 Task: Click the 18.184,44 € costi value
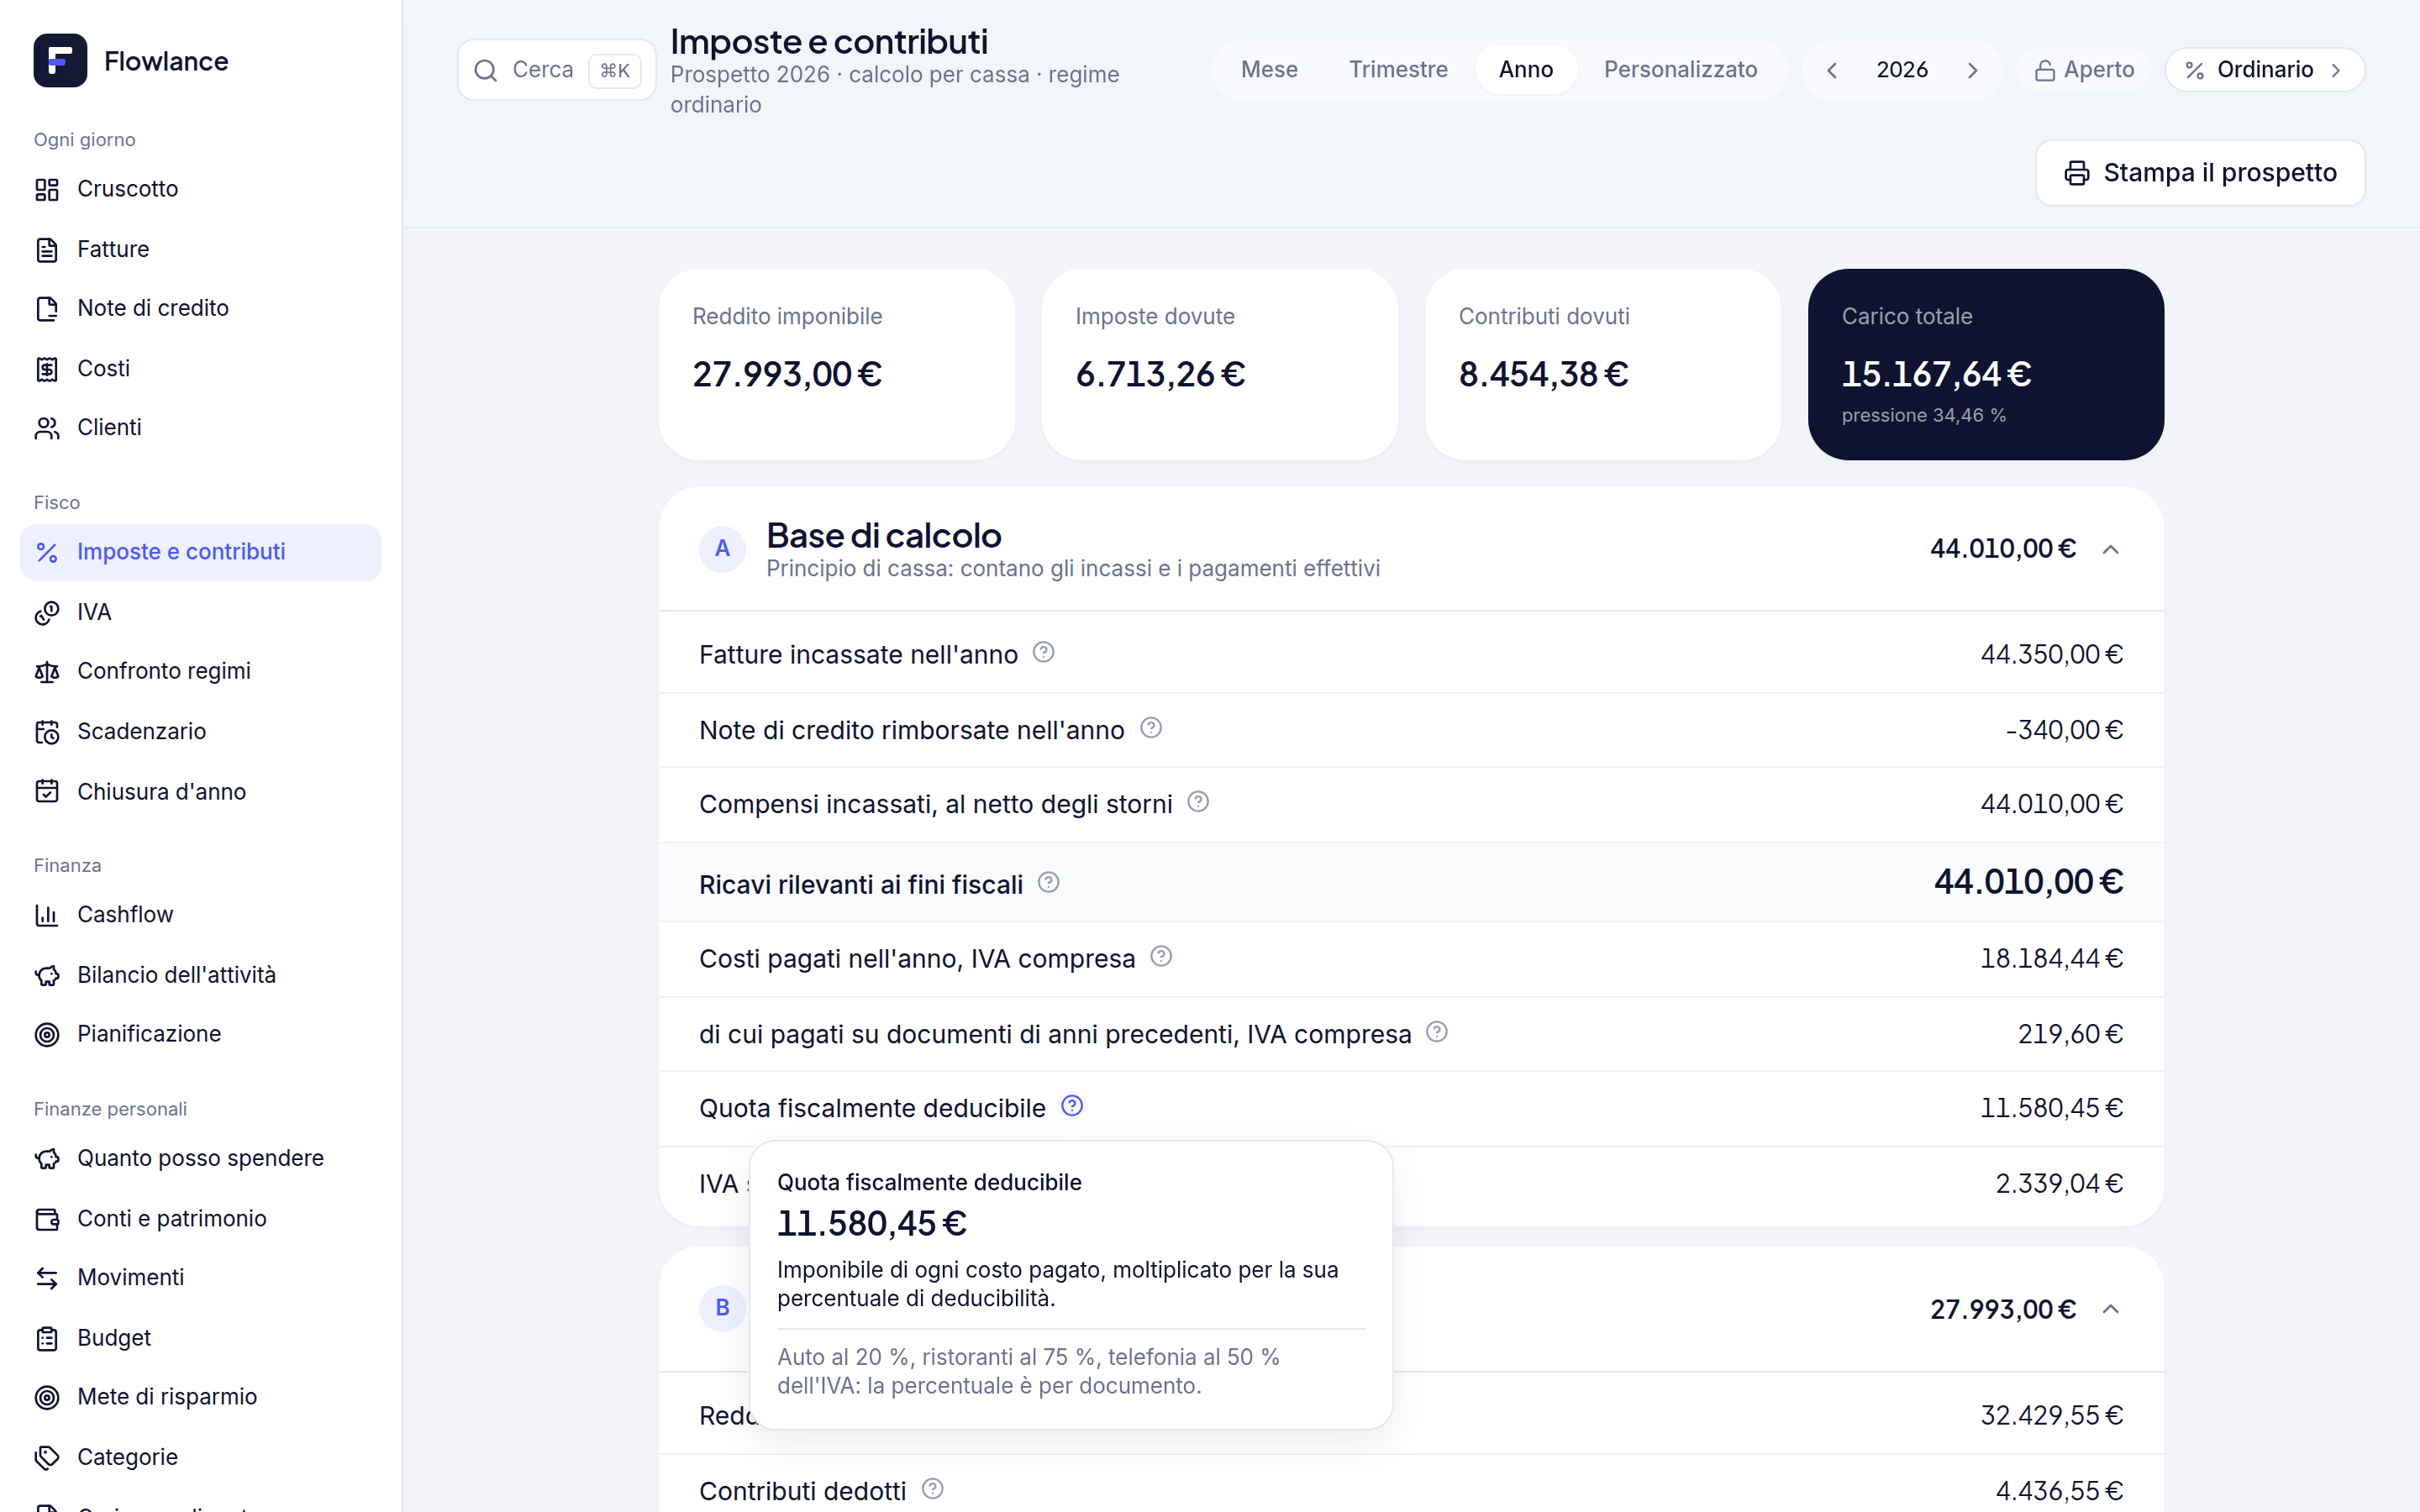pos(2052,958)
